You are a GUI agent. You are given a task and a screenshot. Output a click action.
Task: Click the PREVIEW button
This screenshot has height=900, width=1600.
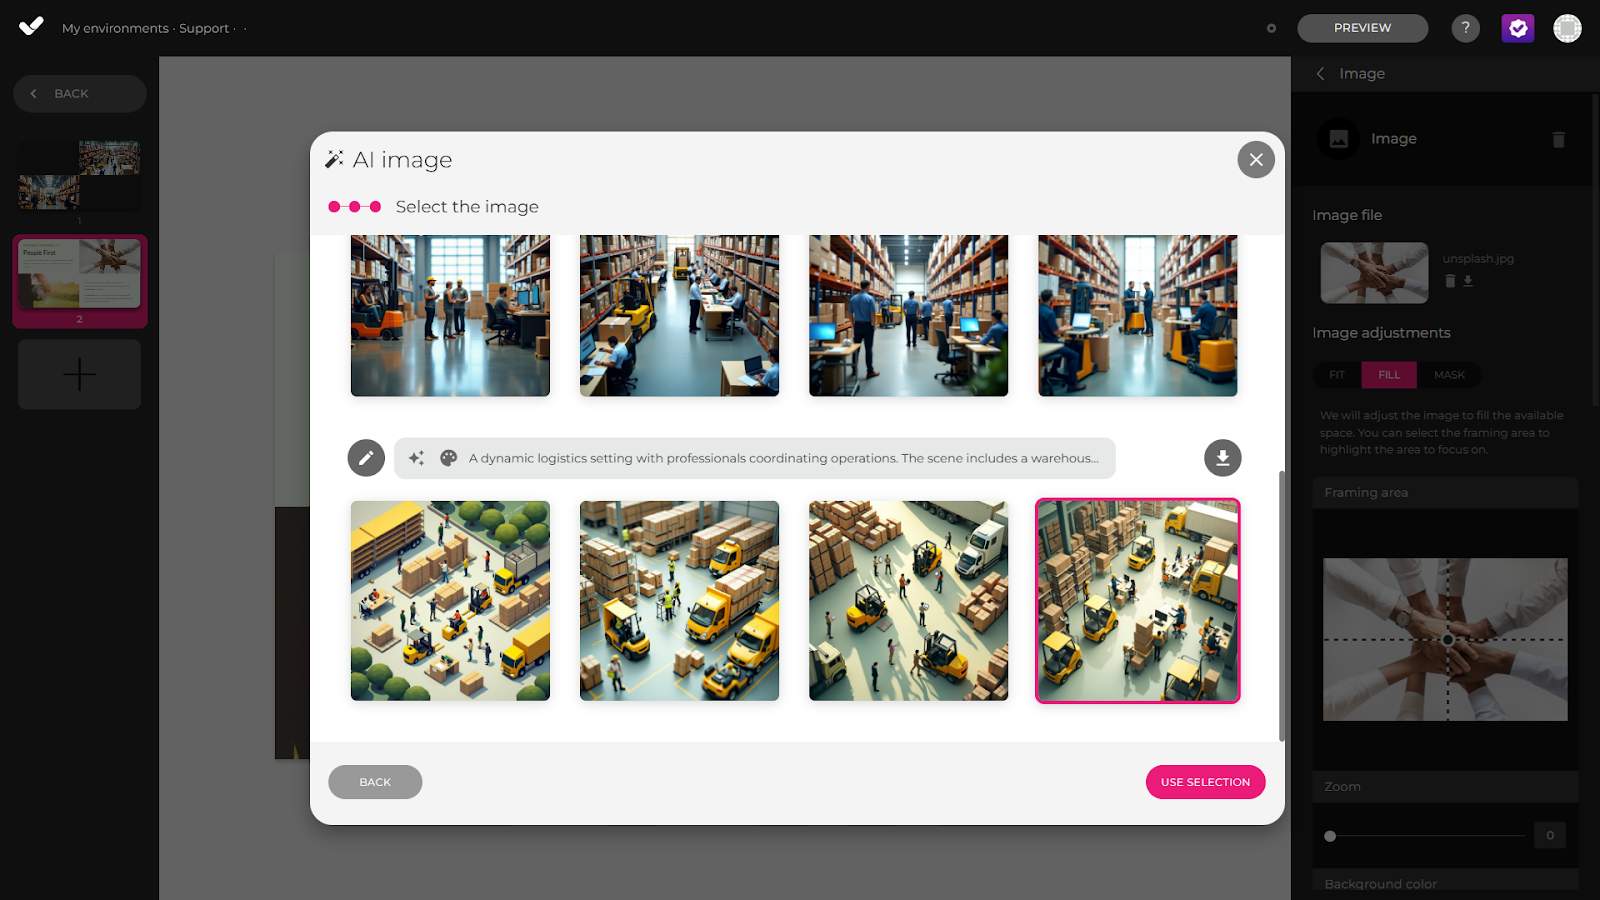(x=1362, y=28)
